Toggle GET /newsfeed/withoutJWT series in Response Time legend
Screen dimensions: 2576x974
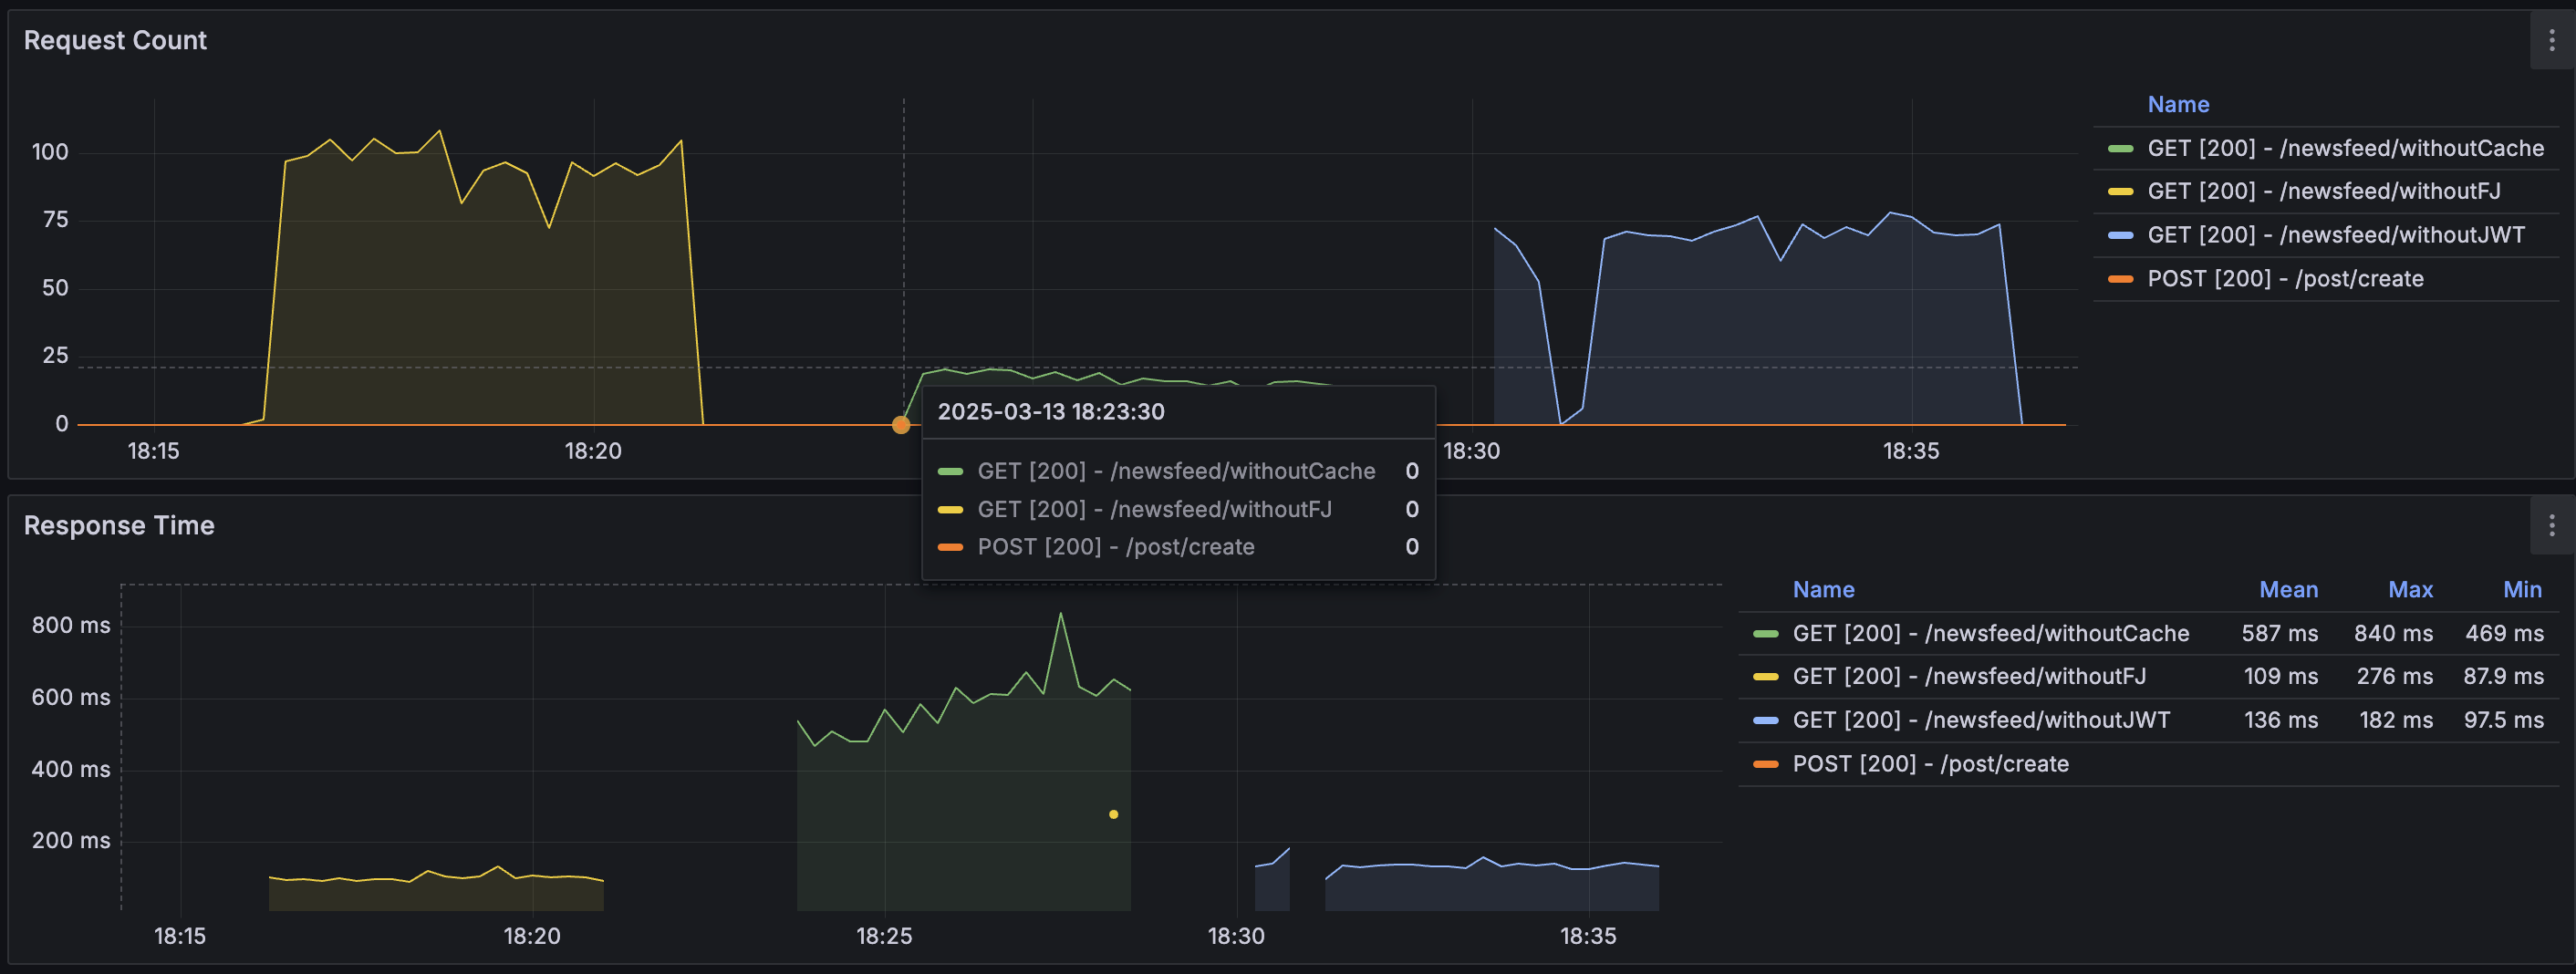pyautogui.click(x=1981, y=720)
